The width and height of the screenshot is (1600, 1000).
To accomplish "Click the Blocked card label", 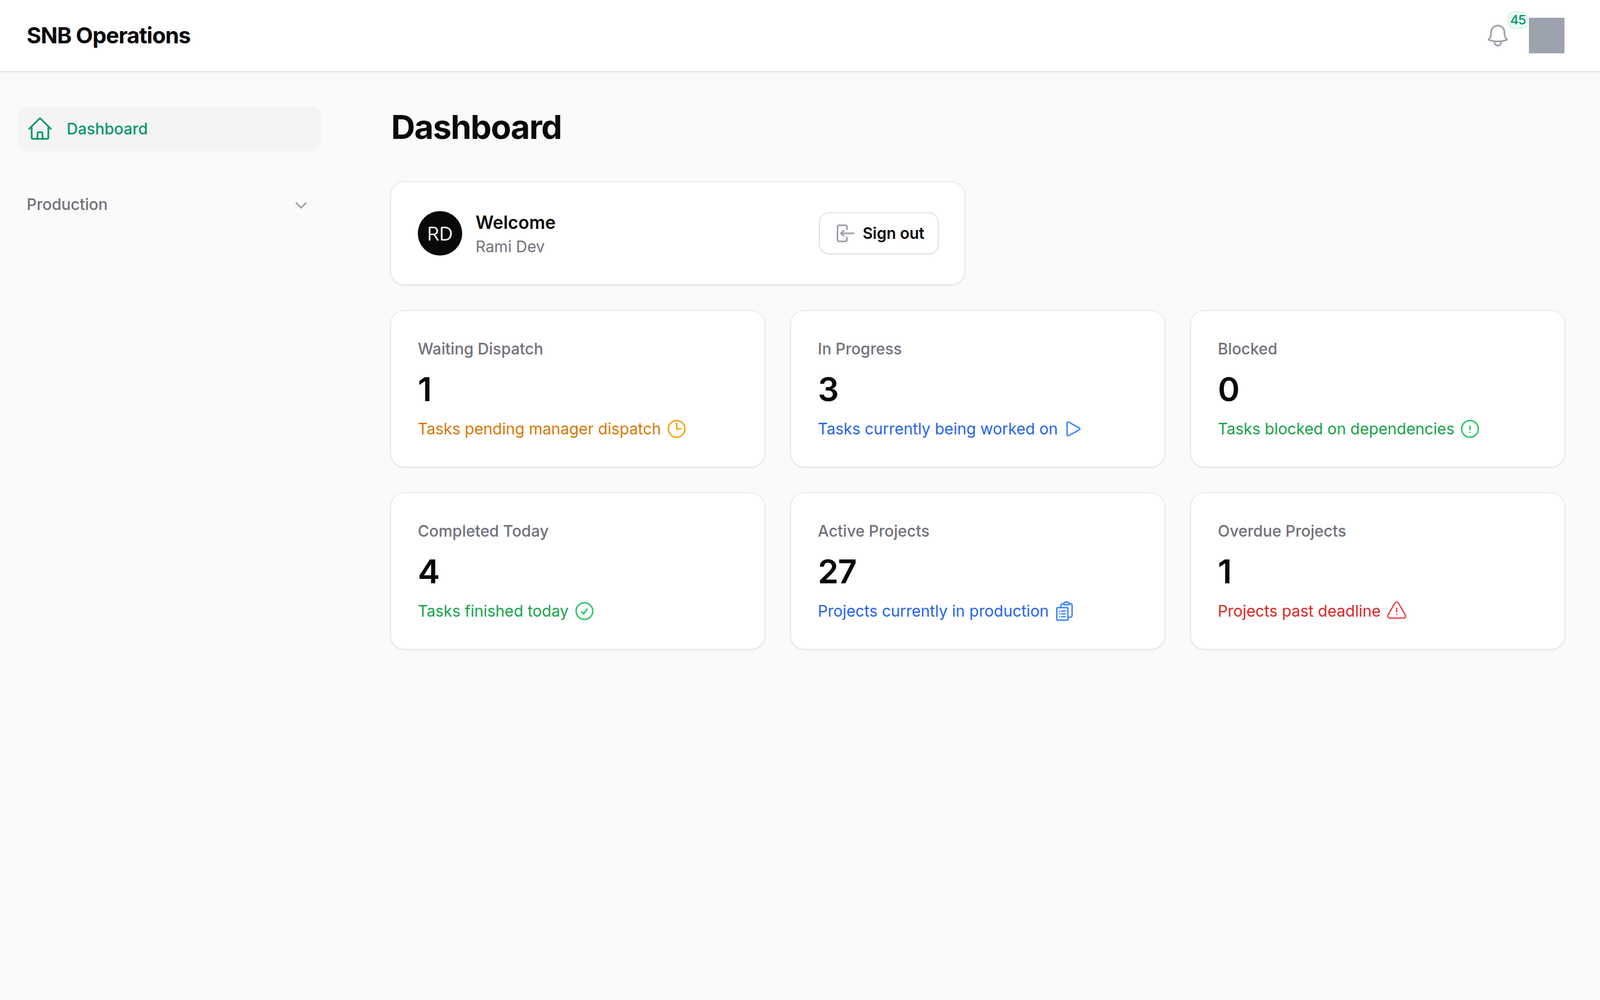I will [x=1247, y=349].
